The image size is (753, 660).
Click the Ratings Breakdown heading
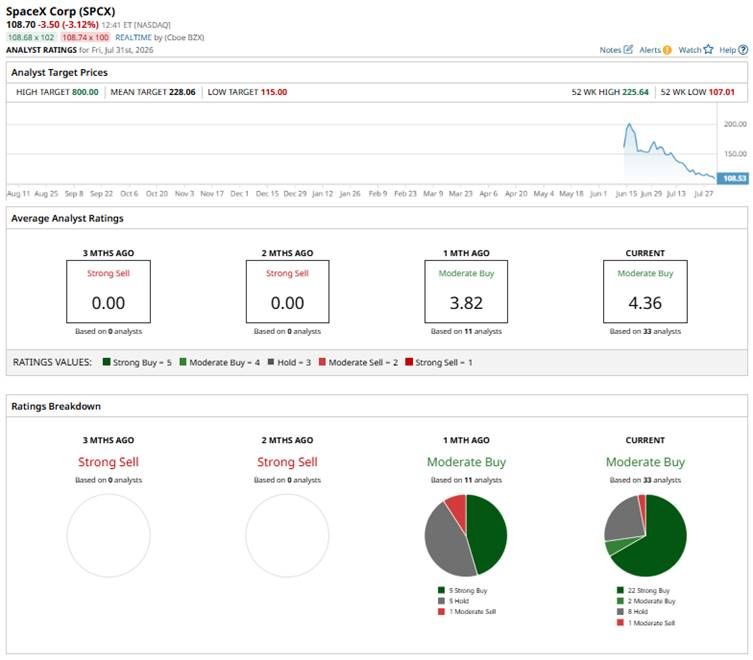(x=56, y=406)
